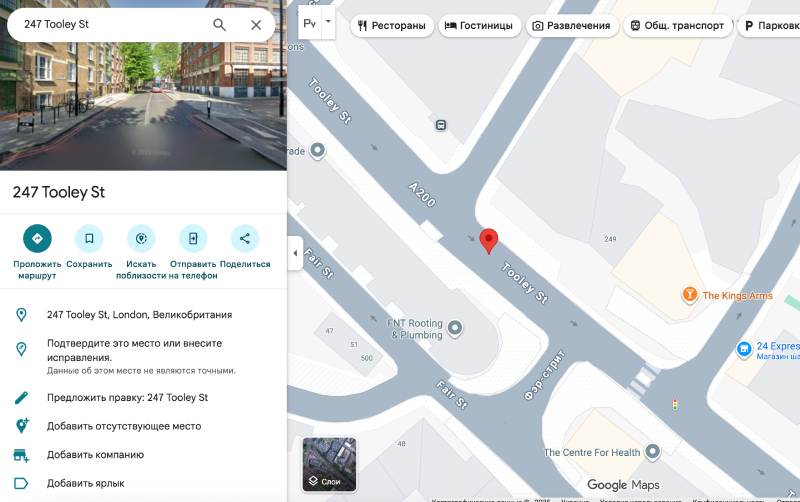Open the language input dropdown arrow
Screen dimensions: 800x502
(328, 21)
